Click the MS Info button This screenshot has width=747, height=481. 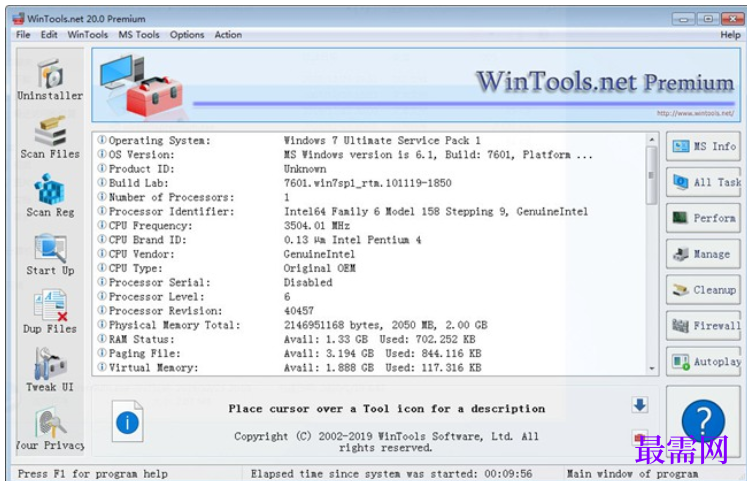pos(703,146)
